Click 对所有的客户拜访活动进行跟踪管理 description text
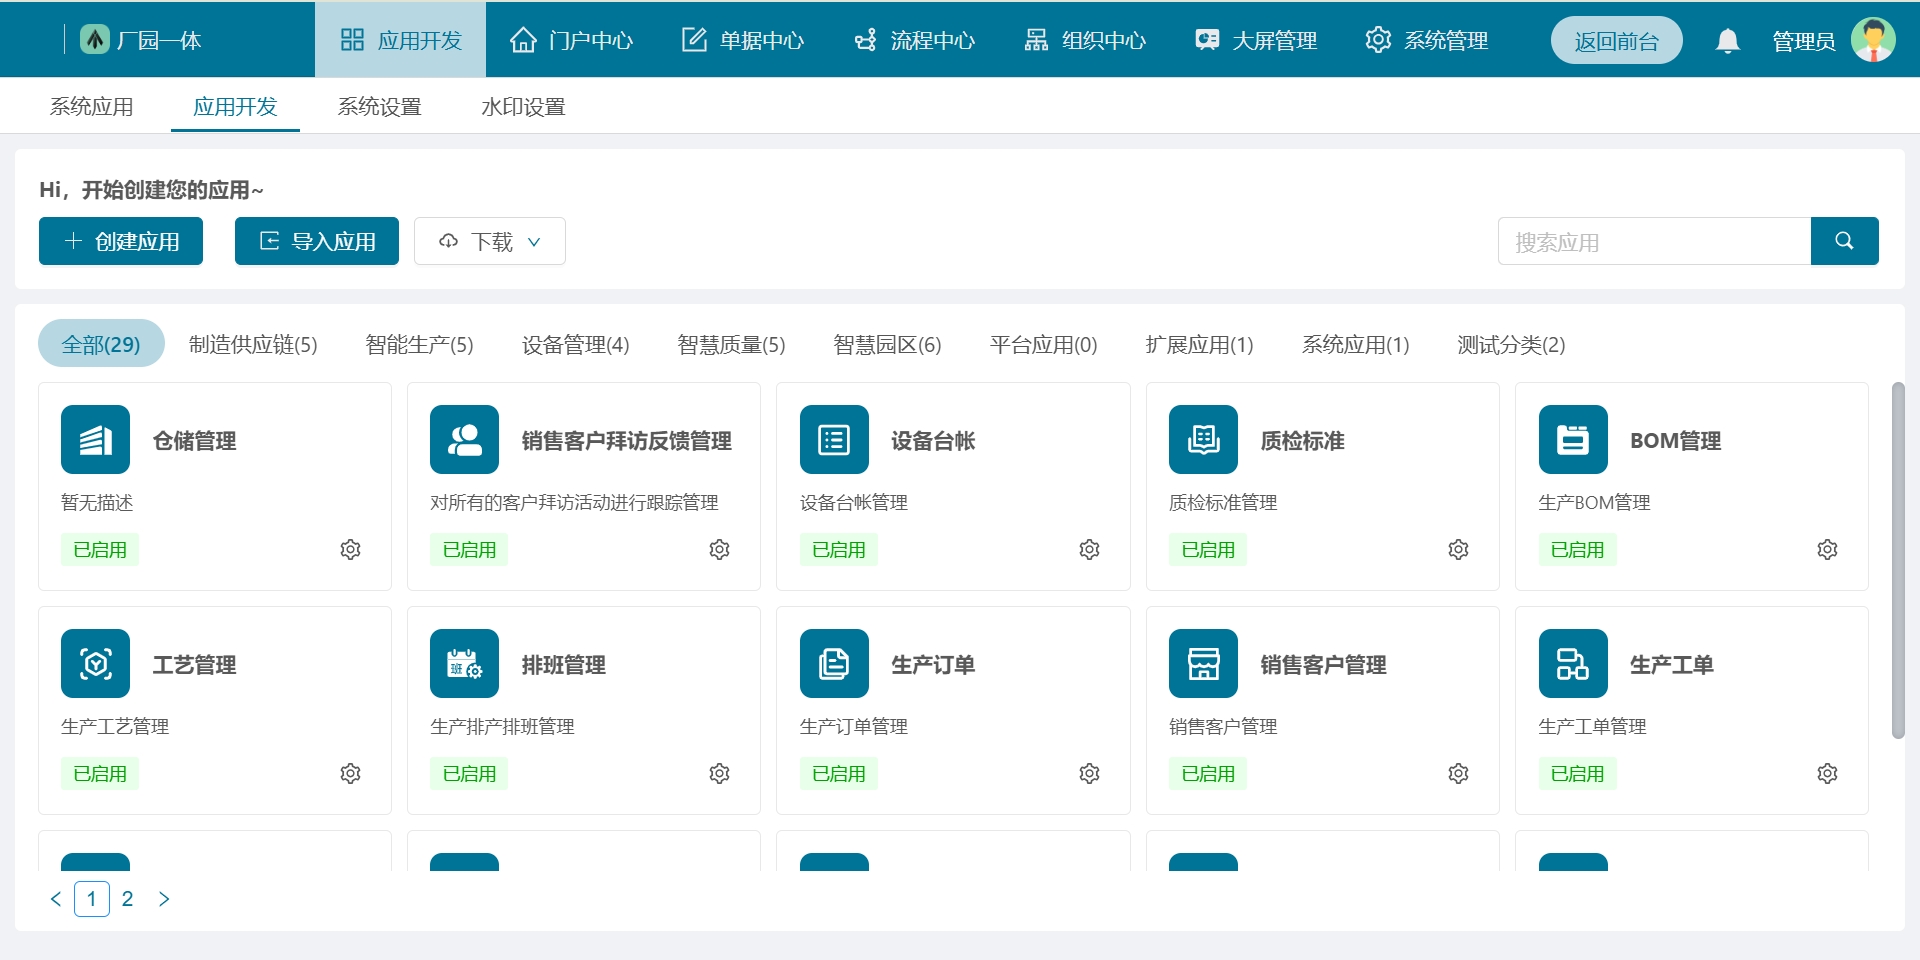The height and width of the screenshot is (960, 1920). (x=574, y=502)
